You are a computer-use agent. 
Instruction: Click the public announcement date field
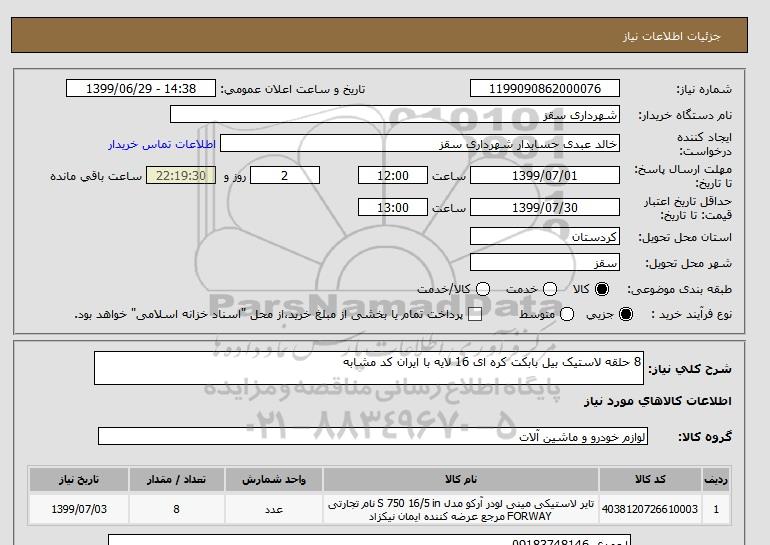point(141,88)
